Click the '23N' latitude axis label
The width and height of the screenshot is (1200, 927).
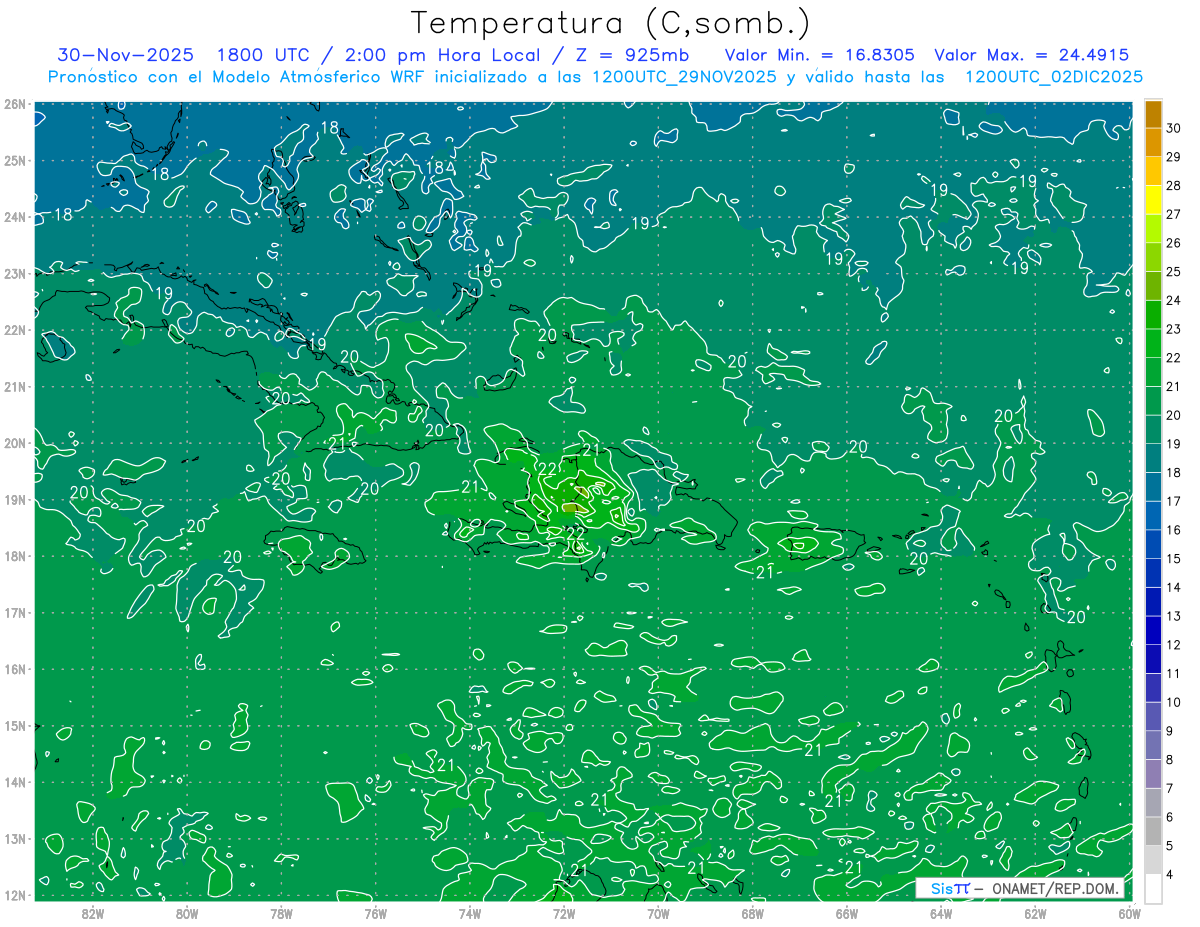pyautogui.click(x=14, y=273)
